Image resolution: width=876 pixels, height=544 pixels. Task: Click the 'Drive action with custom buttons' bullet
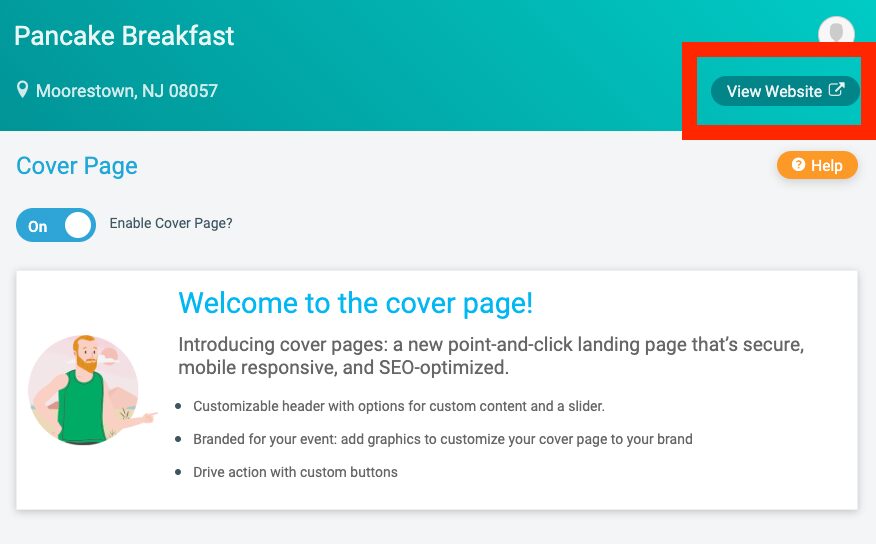click(x=296, y=472)
